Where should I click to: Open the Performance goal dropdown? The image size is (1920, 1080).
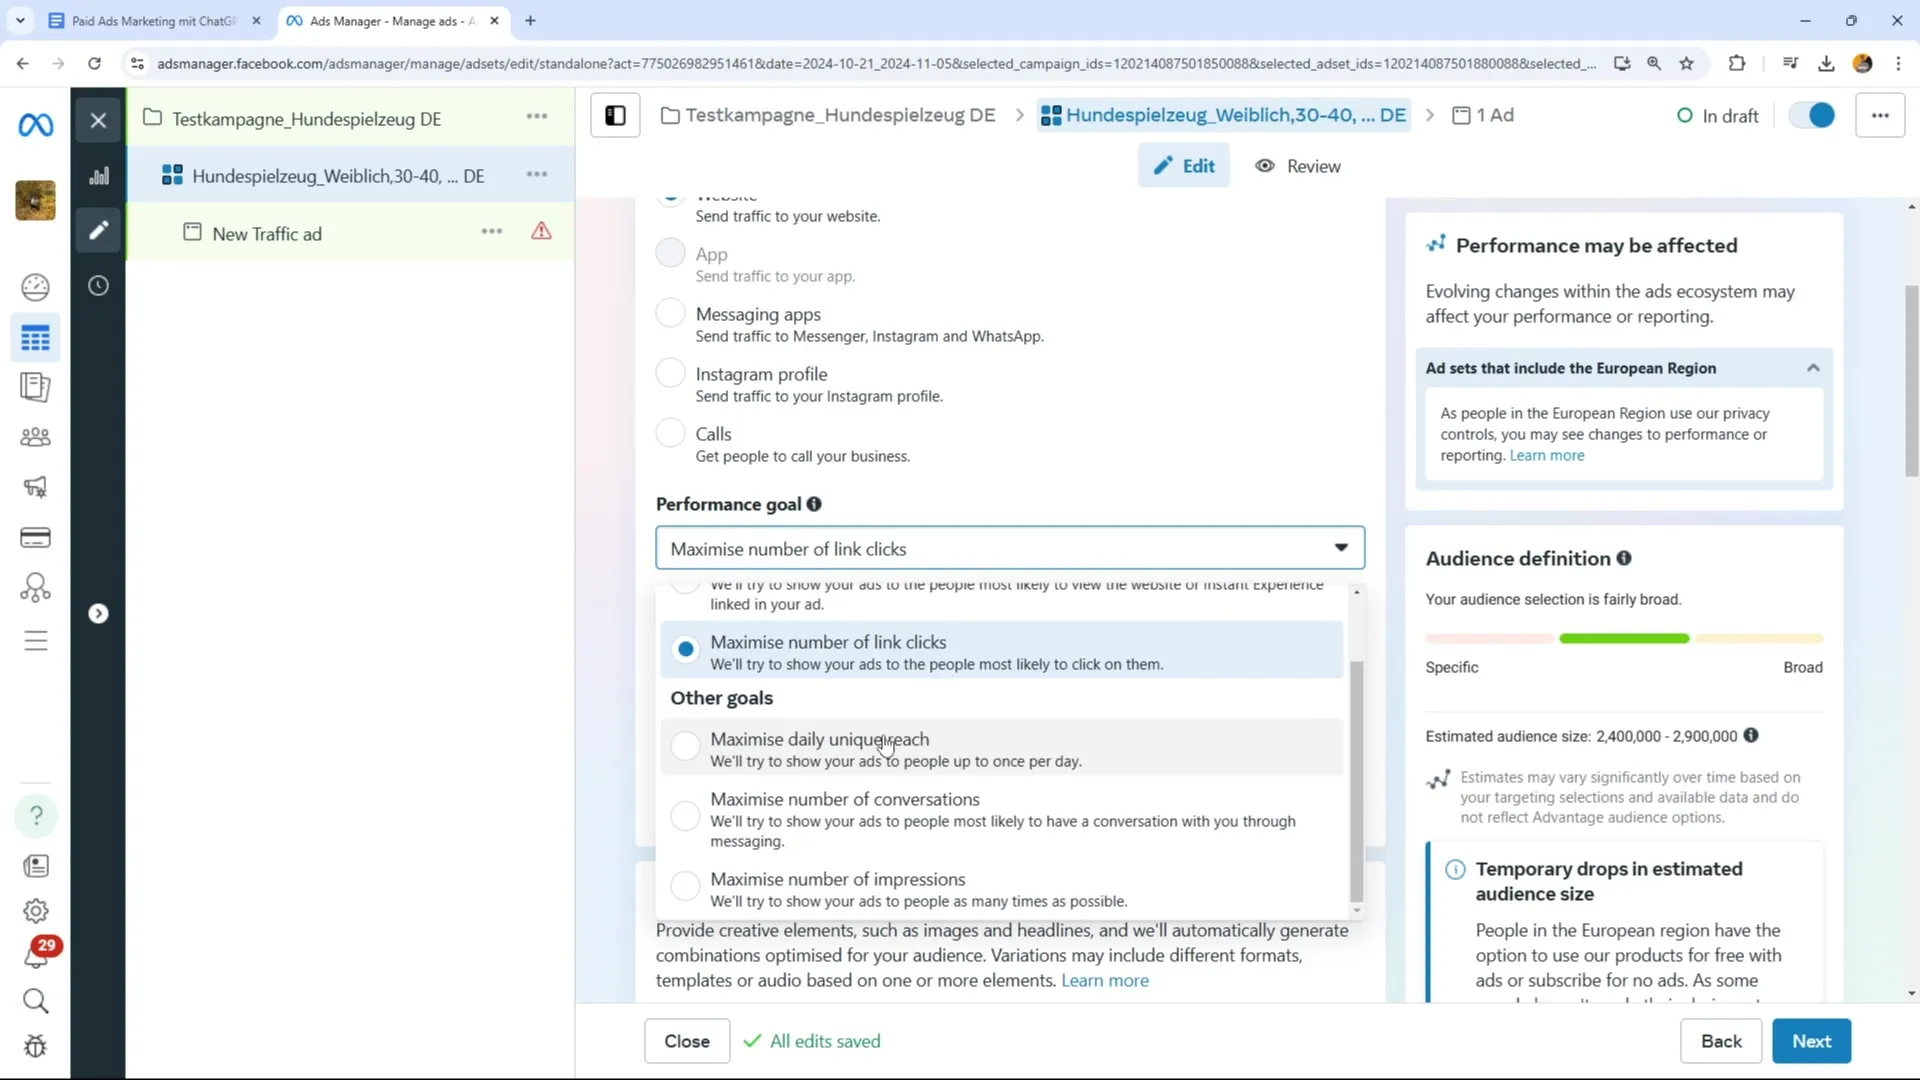pos(1010,549)
